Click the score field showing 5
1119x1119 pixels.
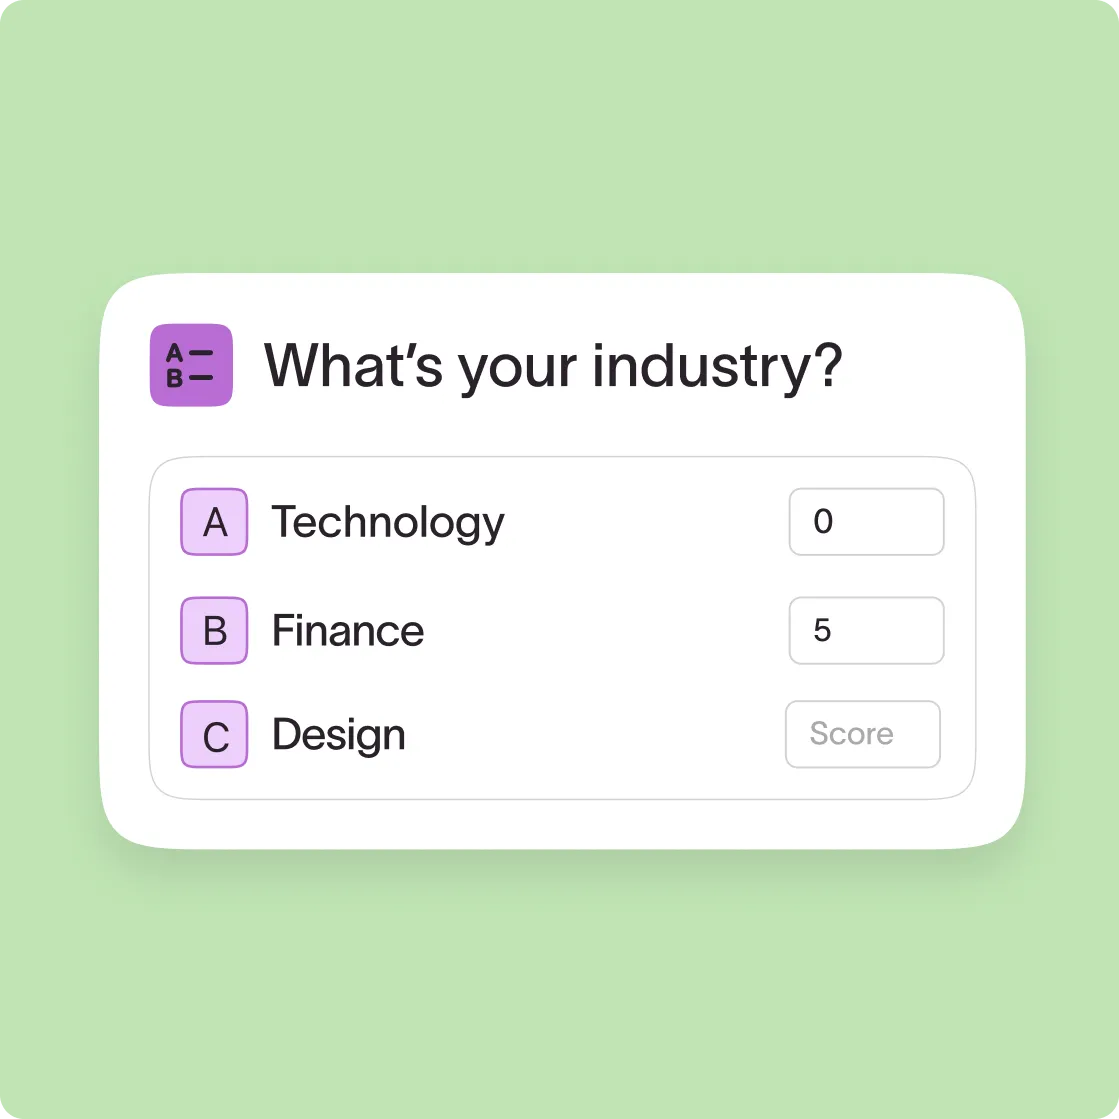click(x=866, y=630)
